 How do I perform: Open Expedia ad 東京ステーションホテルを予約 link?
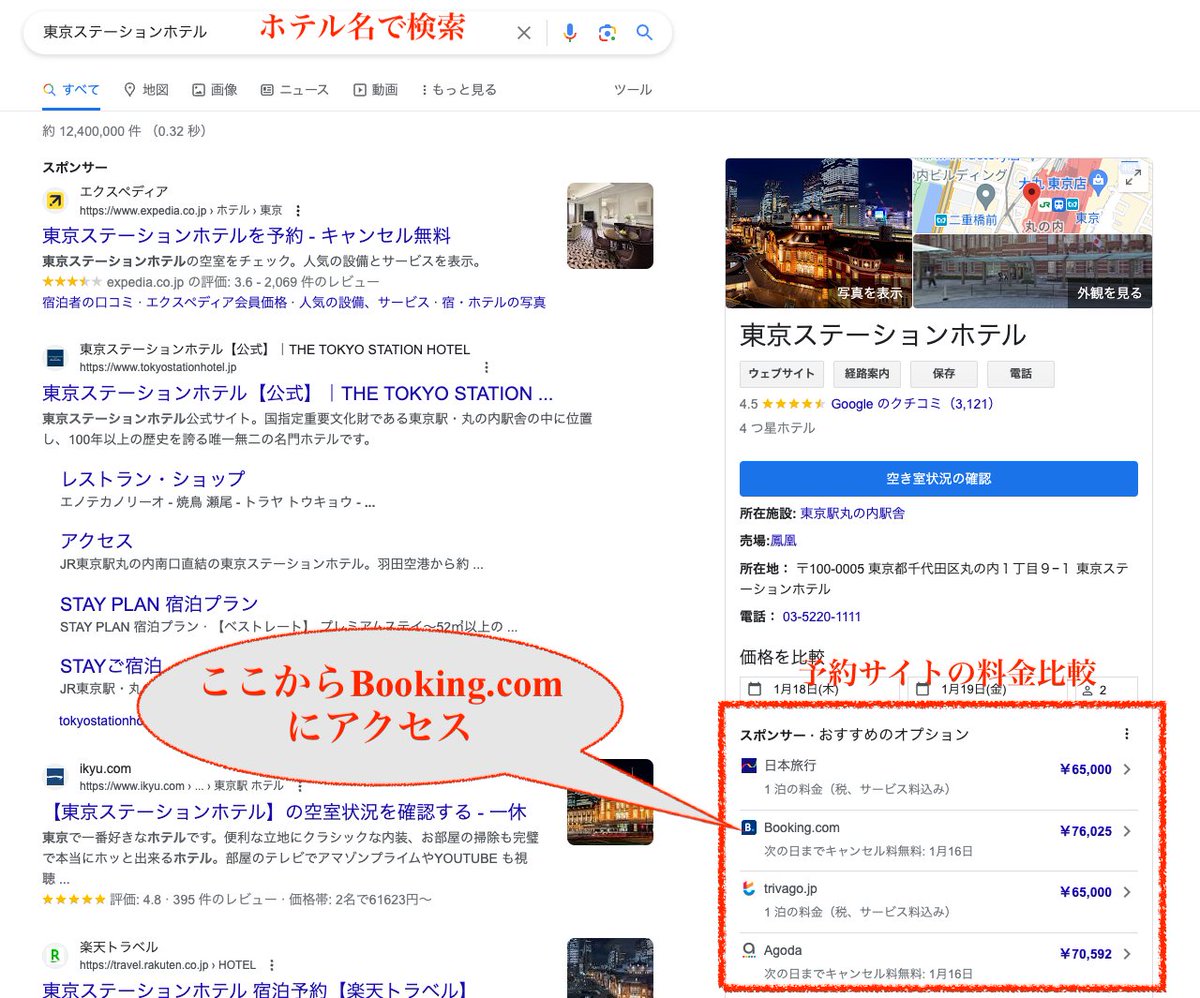click(x=247, y=236)
